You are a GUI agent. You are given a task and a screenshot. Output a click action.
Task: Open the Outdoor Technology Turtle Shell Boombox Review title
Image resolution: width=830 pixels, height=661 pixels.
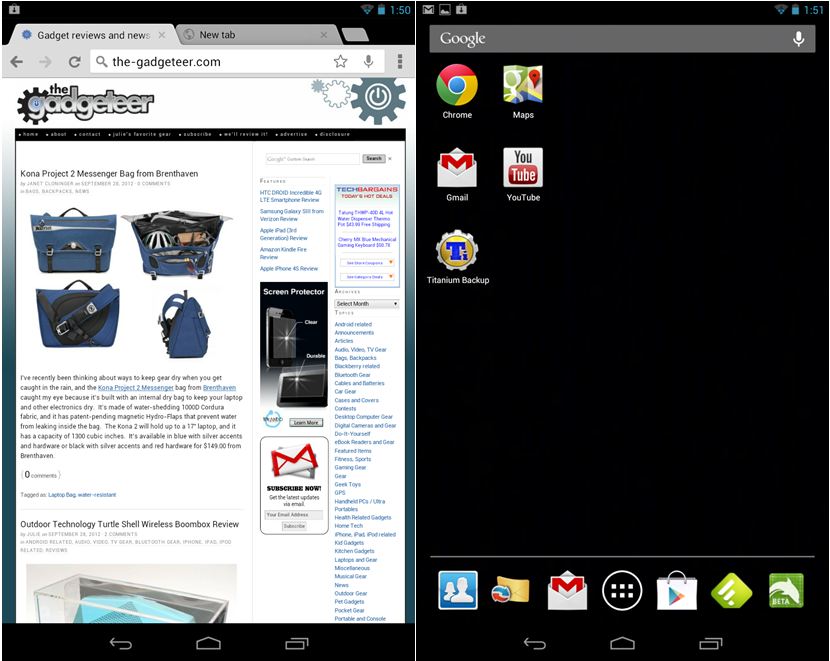pyautogui.click(x=130, y=524)
